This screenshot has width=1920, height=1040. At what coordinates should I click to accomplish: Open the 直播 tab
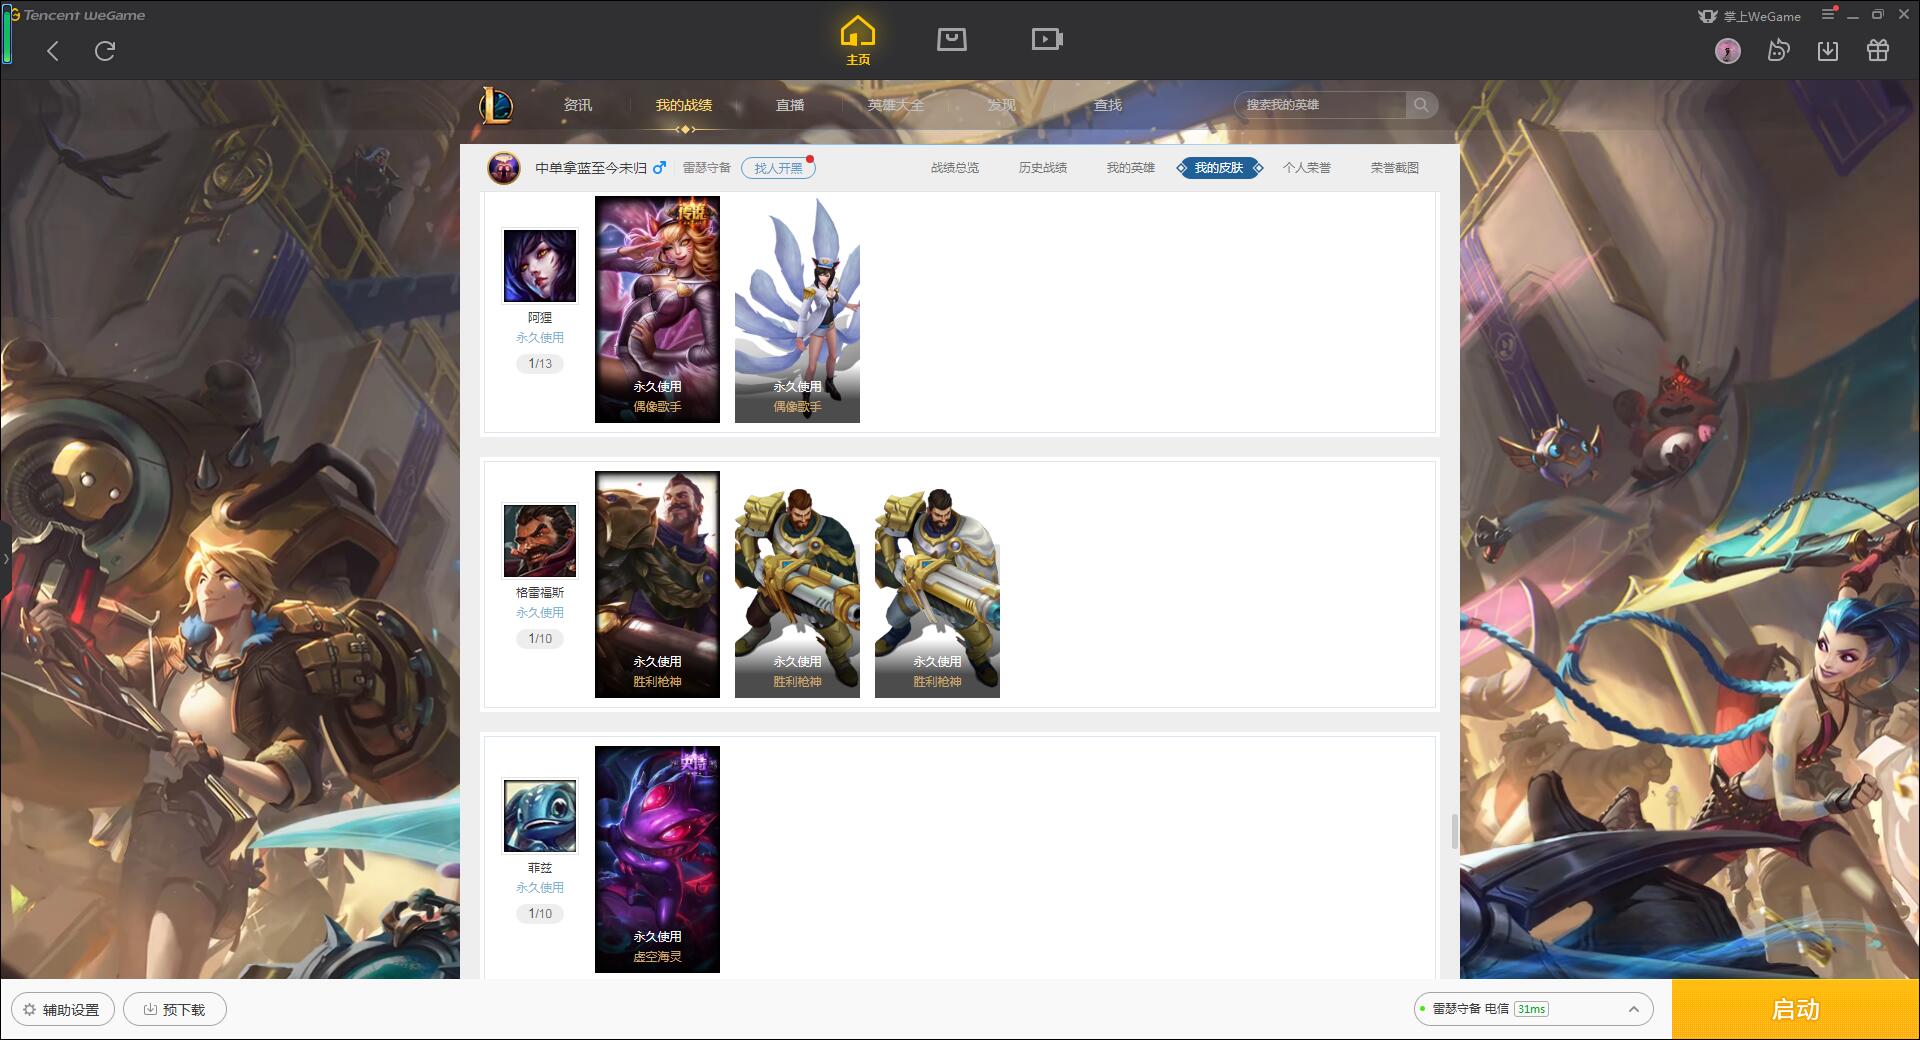[790, 105]
